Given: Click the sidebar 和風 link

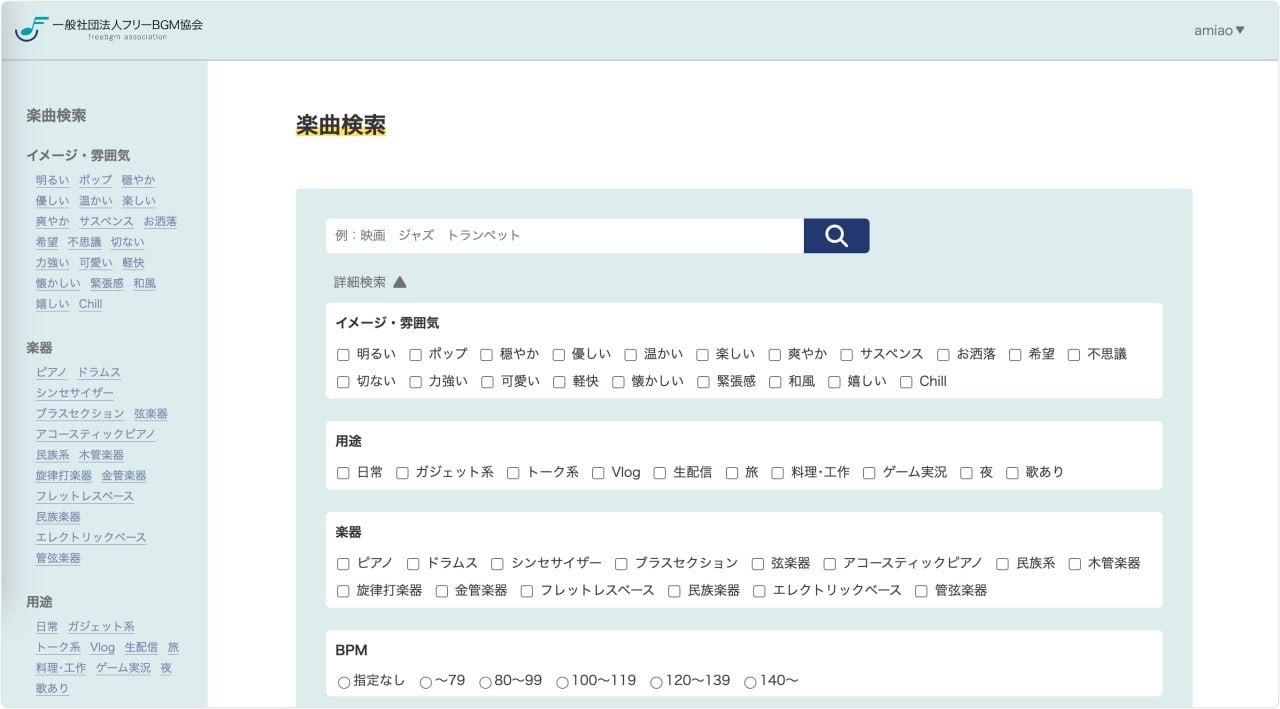Looking at the screenshot, I should tap(144, 283).
